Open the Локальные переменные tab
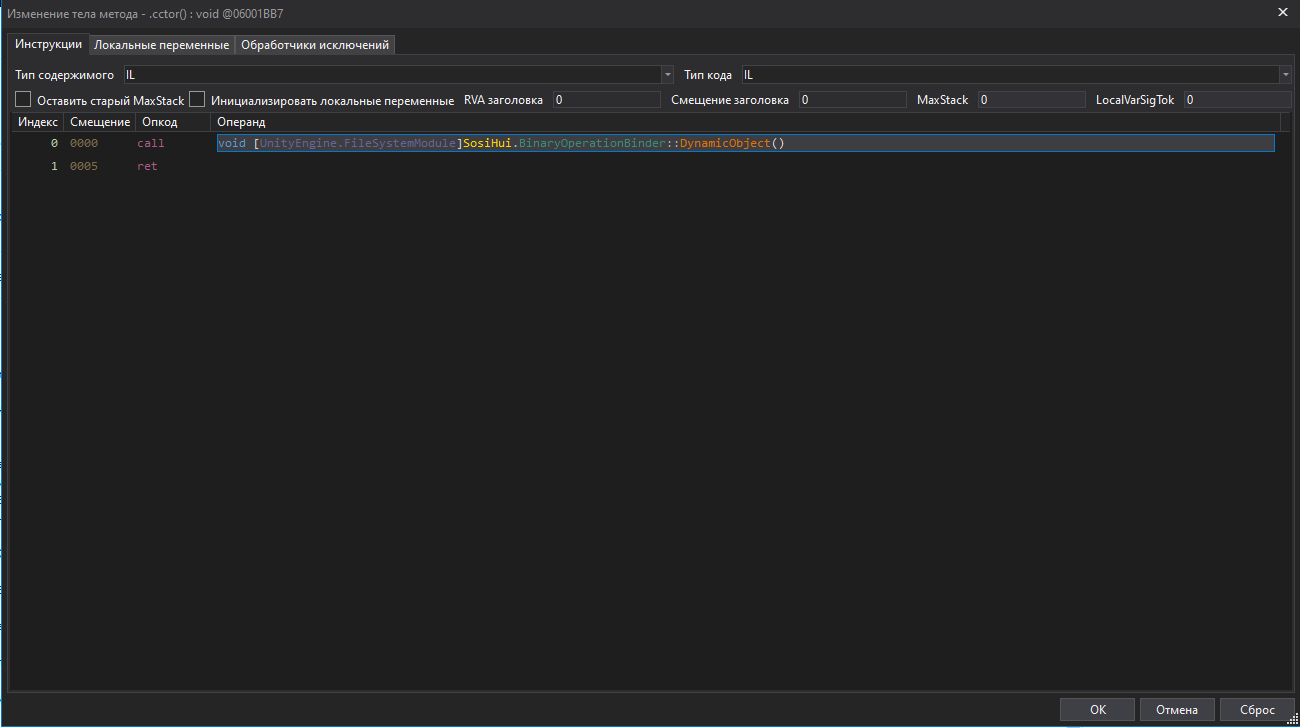1300x728 pixels. 162,45
